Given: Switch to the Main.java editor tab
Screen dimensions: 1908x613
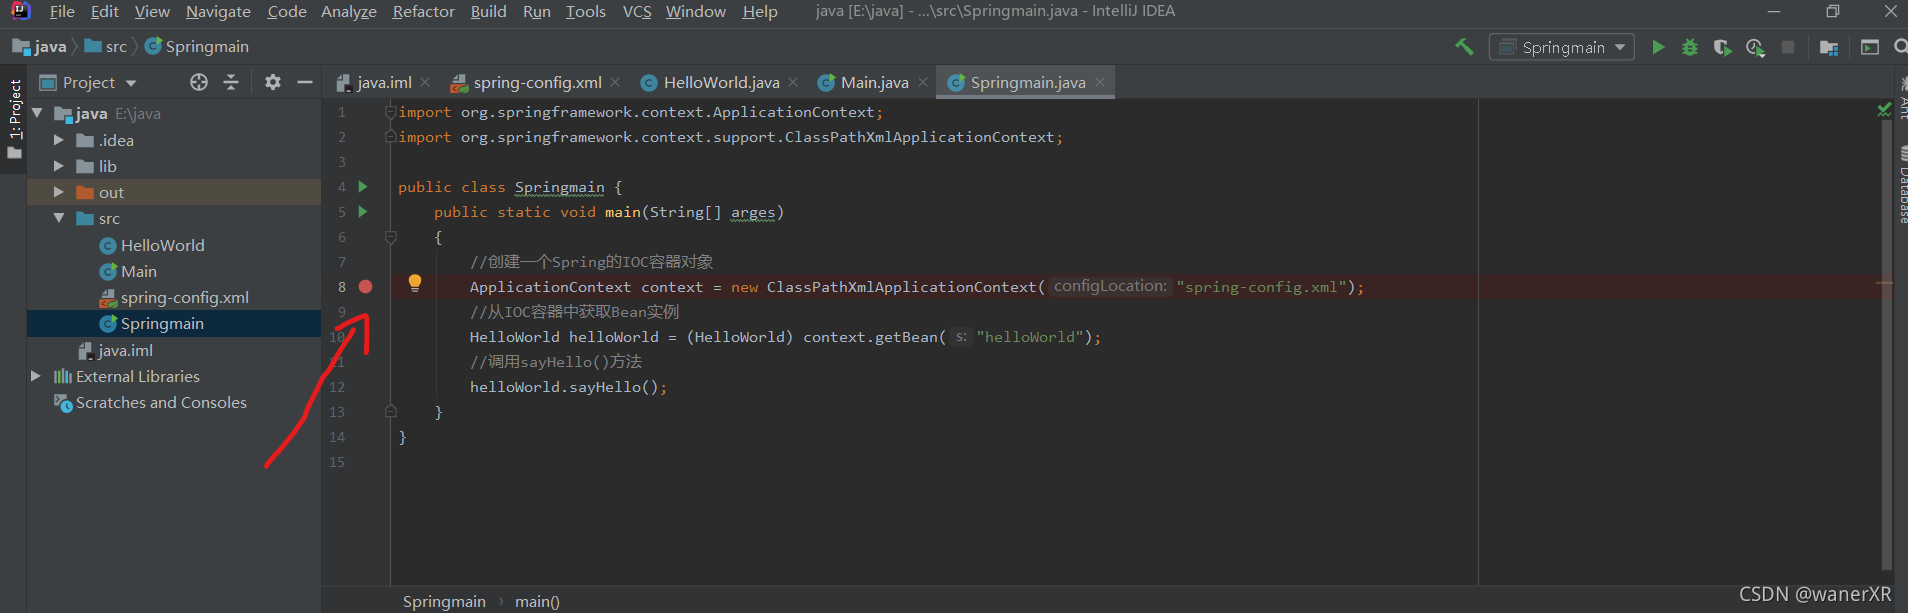Looking at the screenshot, I should pos(874,82).
